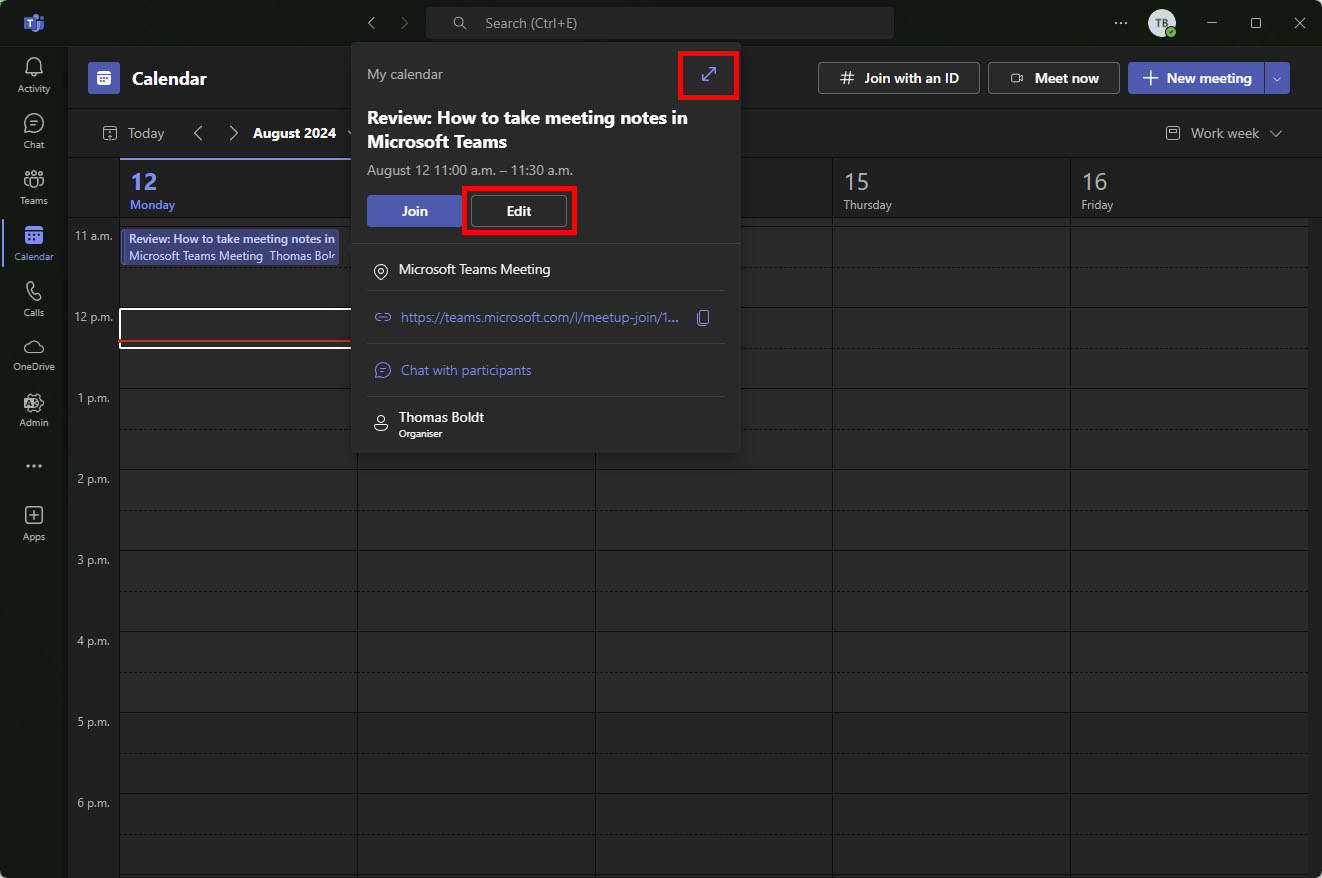Viewport: 1322px width, 878px height.
Task: Open OneDrive from the sidebar
Action: coord(34,355)
